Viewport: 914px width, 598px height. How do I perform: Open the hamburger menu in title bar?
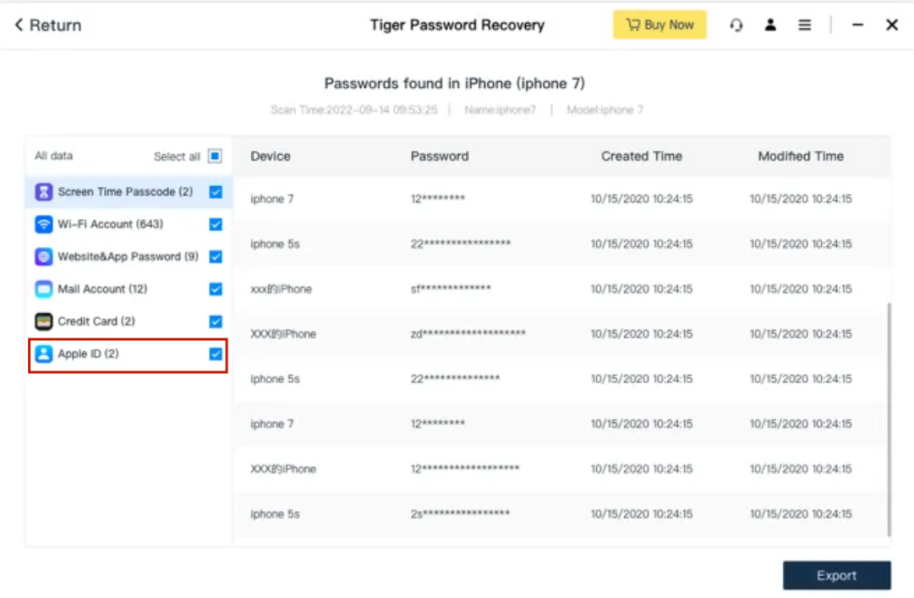click(804, 25)
